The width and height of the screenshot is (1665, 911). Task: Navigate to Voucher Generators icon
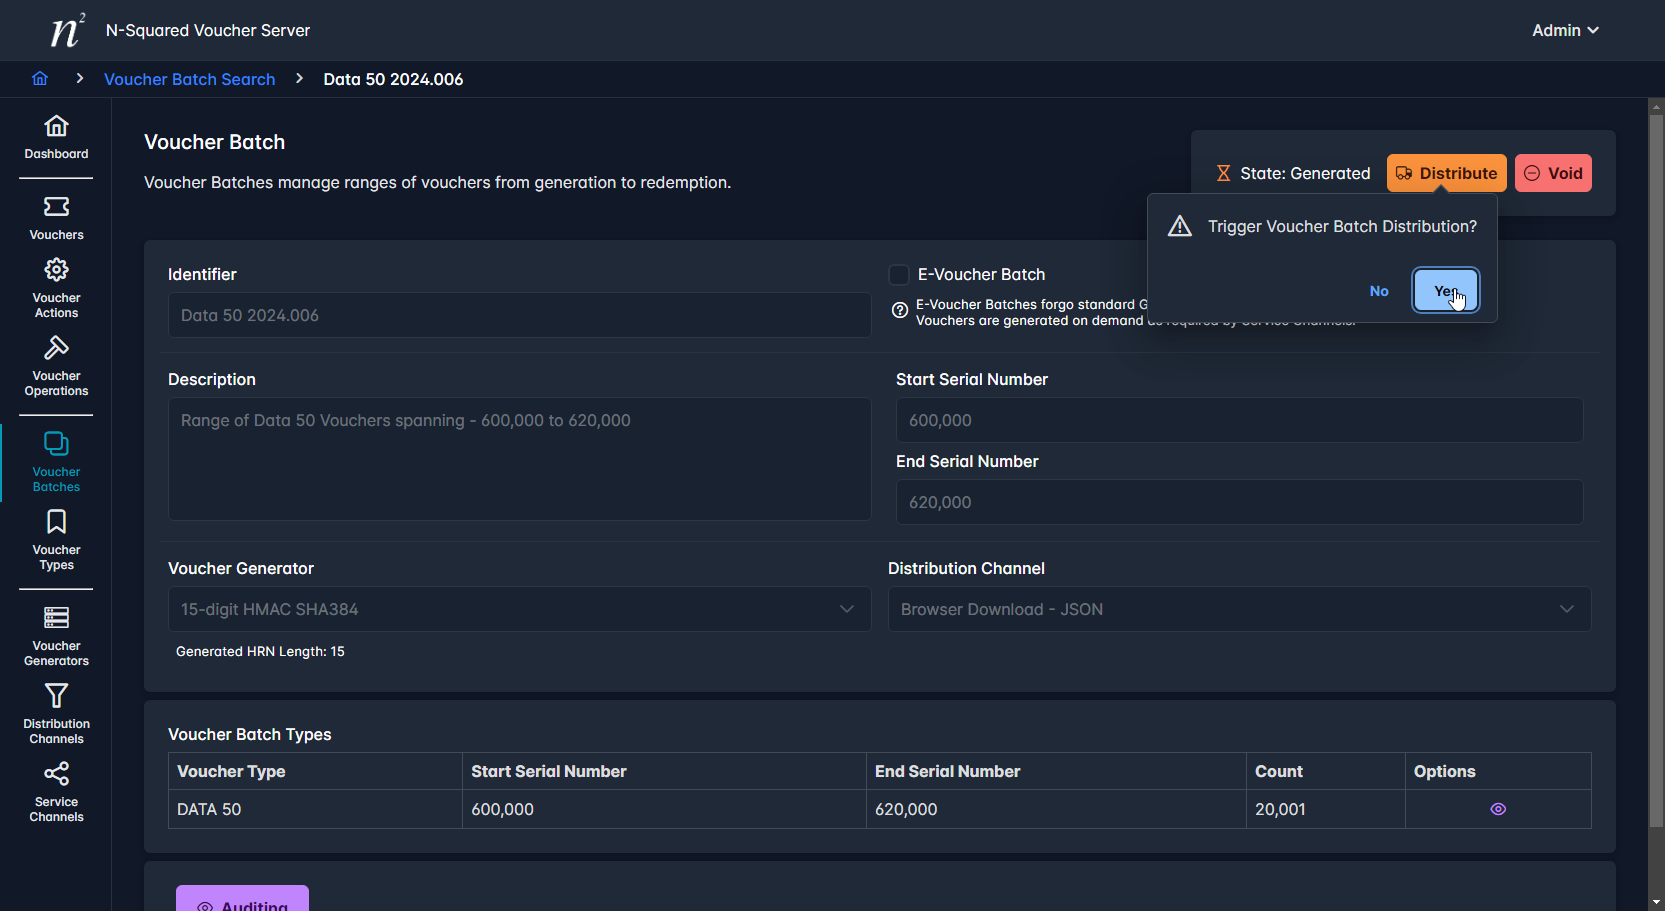click(x=56, y=618)
